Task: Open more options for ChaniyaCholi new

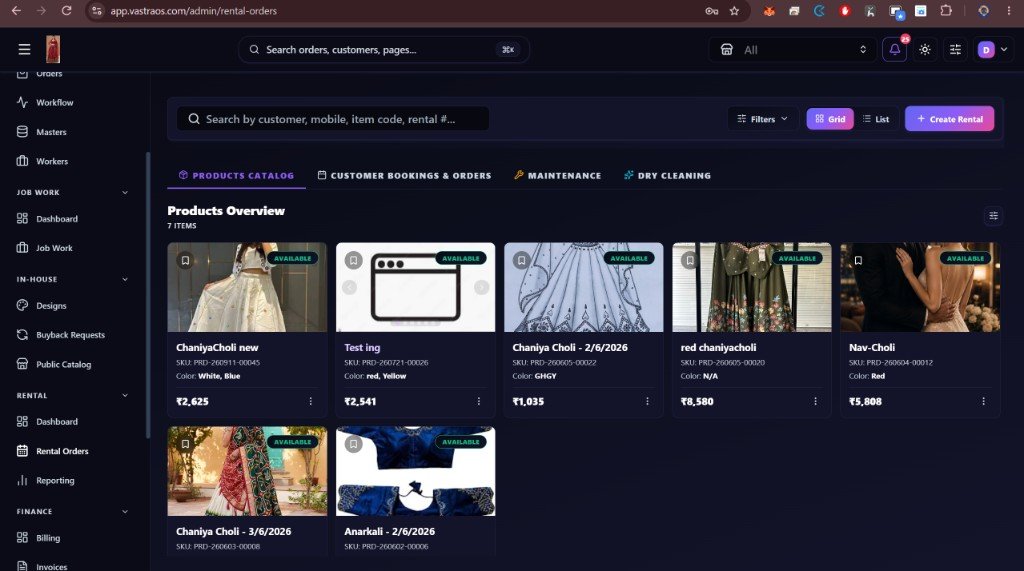Action: pos(311,401)
